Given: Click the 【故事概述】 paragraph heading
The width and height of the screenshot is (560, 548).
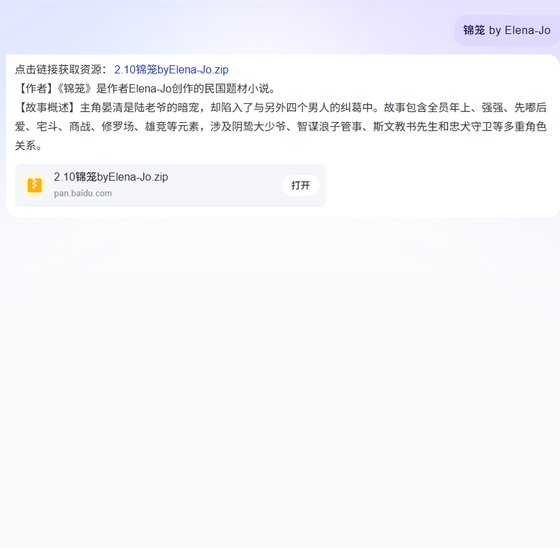Looking at the screenshot, I should [46, 107].
